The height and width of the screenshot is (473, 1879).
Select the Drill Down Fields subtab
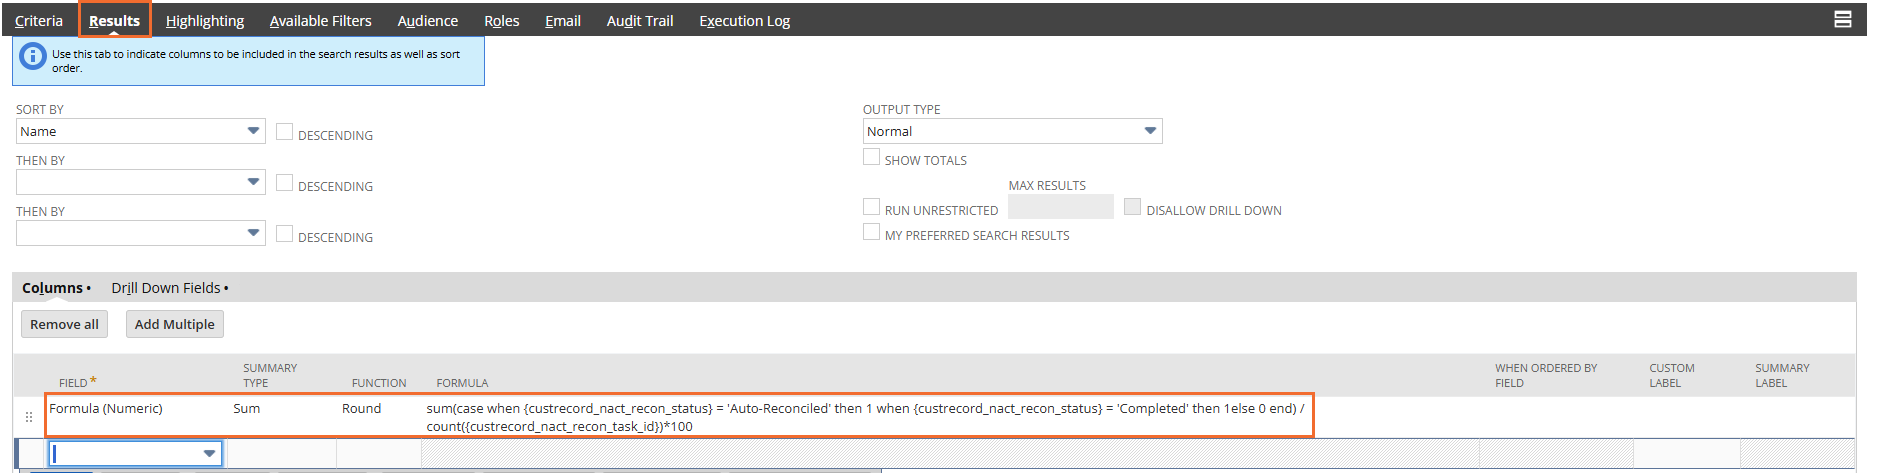click(170, 288)
